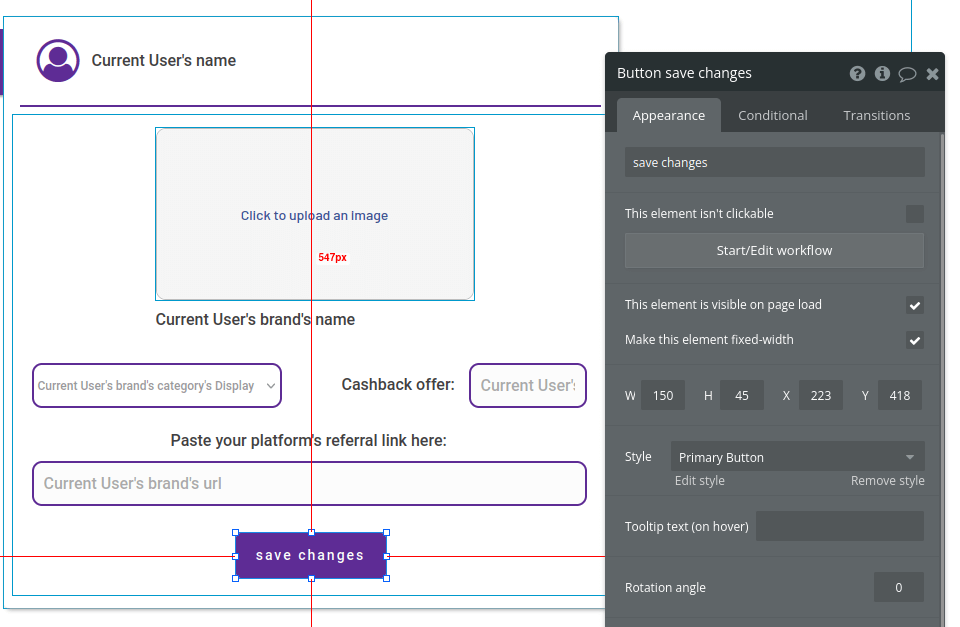View element info via the info icon
The height and width of the screenshot is (627, 960).
[x=882, y=73]
